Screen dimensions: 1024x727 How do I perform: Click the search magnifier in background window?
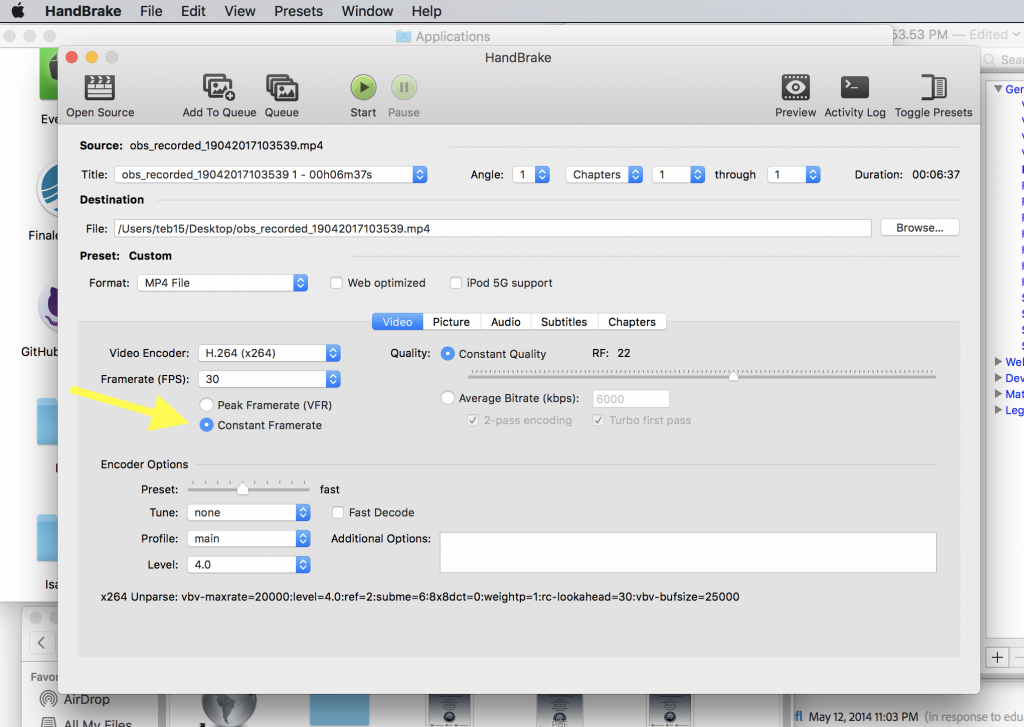pos(989,60)
